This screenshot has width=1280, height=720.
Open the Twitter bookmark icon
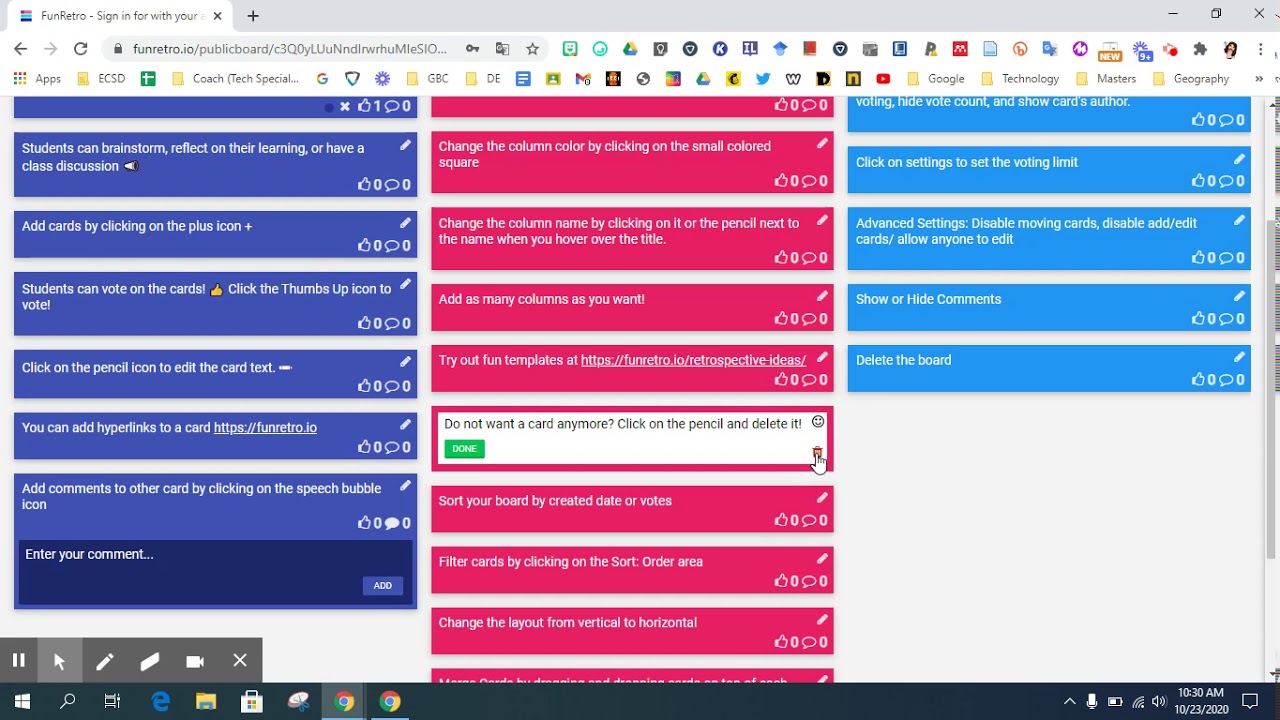point(763,79)
